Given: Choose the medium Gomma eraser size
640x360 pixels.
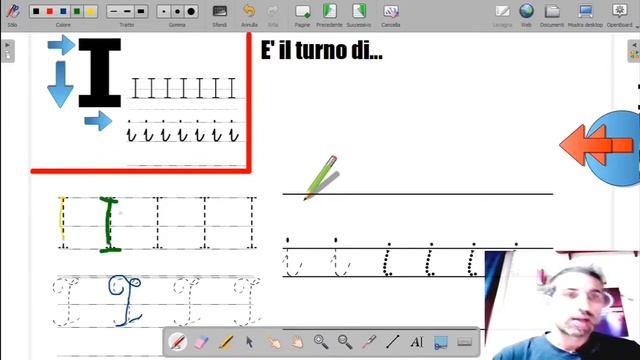Looking at the screenshot, I should pyautogui.click(x=178, y=11).
